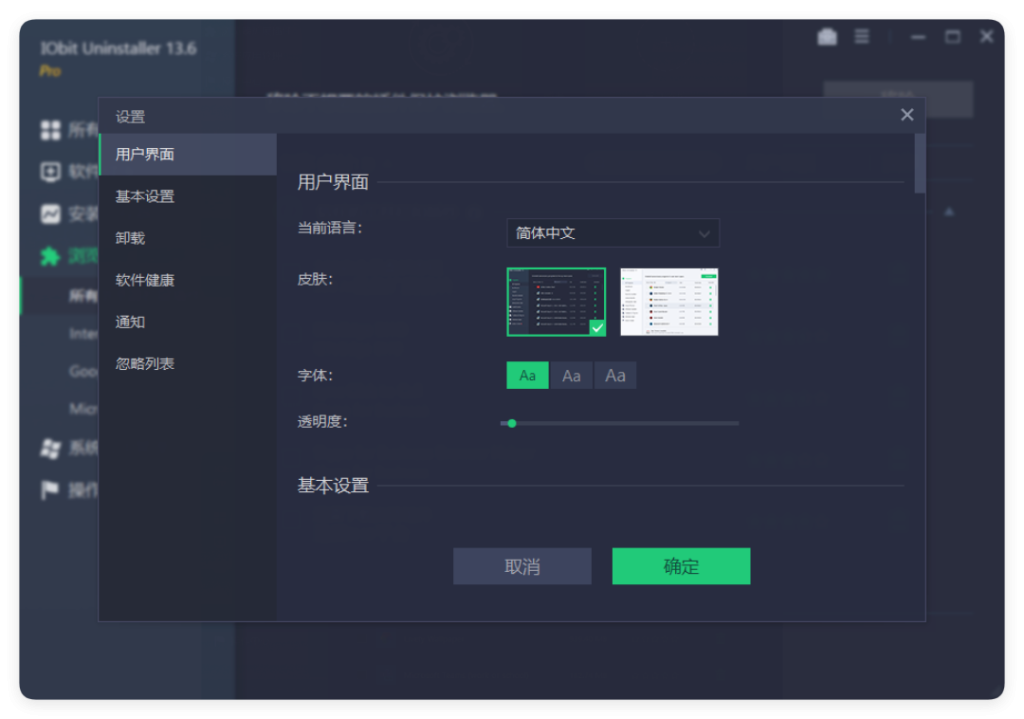
Task: Open the toolbox icon in title bar
Action: click(827, 37)
